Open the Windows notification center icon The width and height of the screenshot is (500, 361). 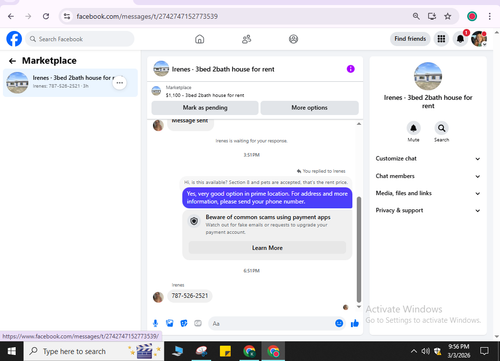tap(484, 351)
